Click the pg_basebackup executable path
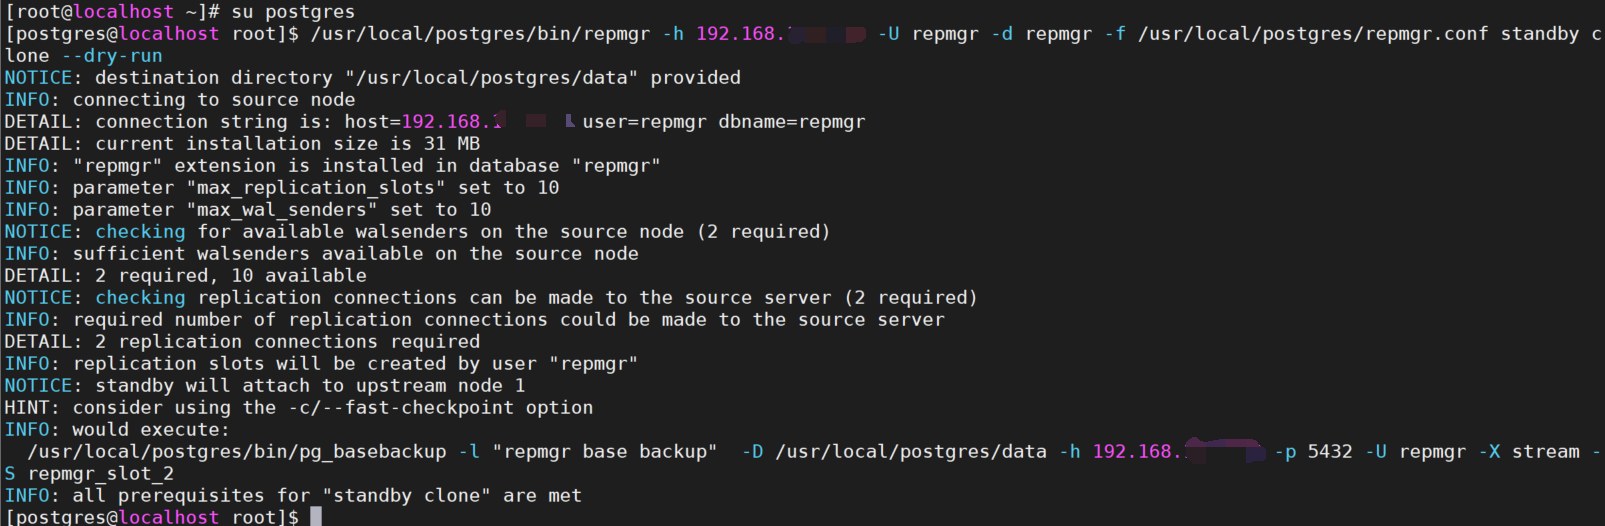The width and height of the screenshot is (1605, 526). coord(237,452)
